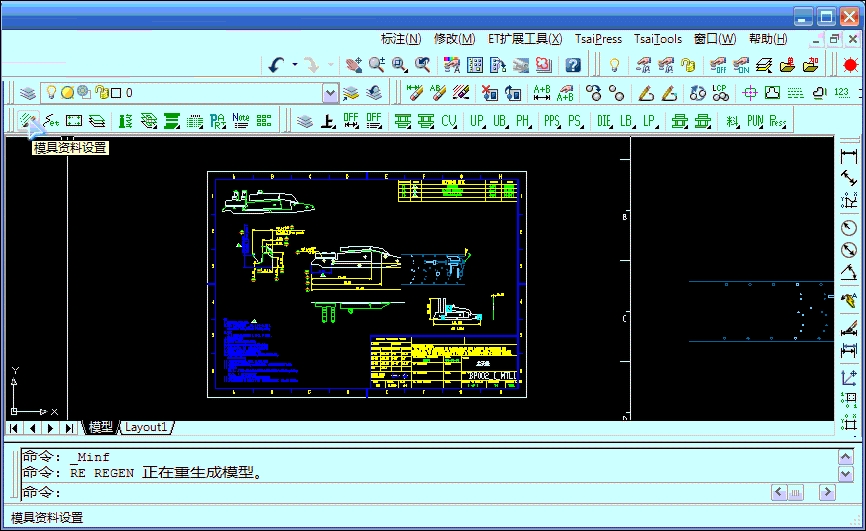Viewport: 866px width, 531px height.
Task: Open the Undo history dropdown arrow
Action: pyautogui.click(x=294, y=65)
